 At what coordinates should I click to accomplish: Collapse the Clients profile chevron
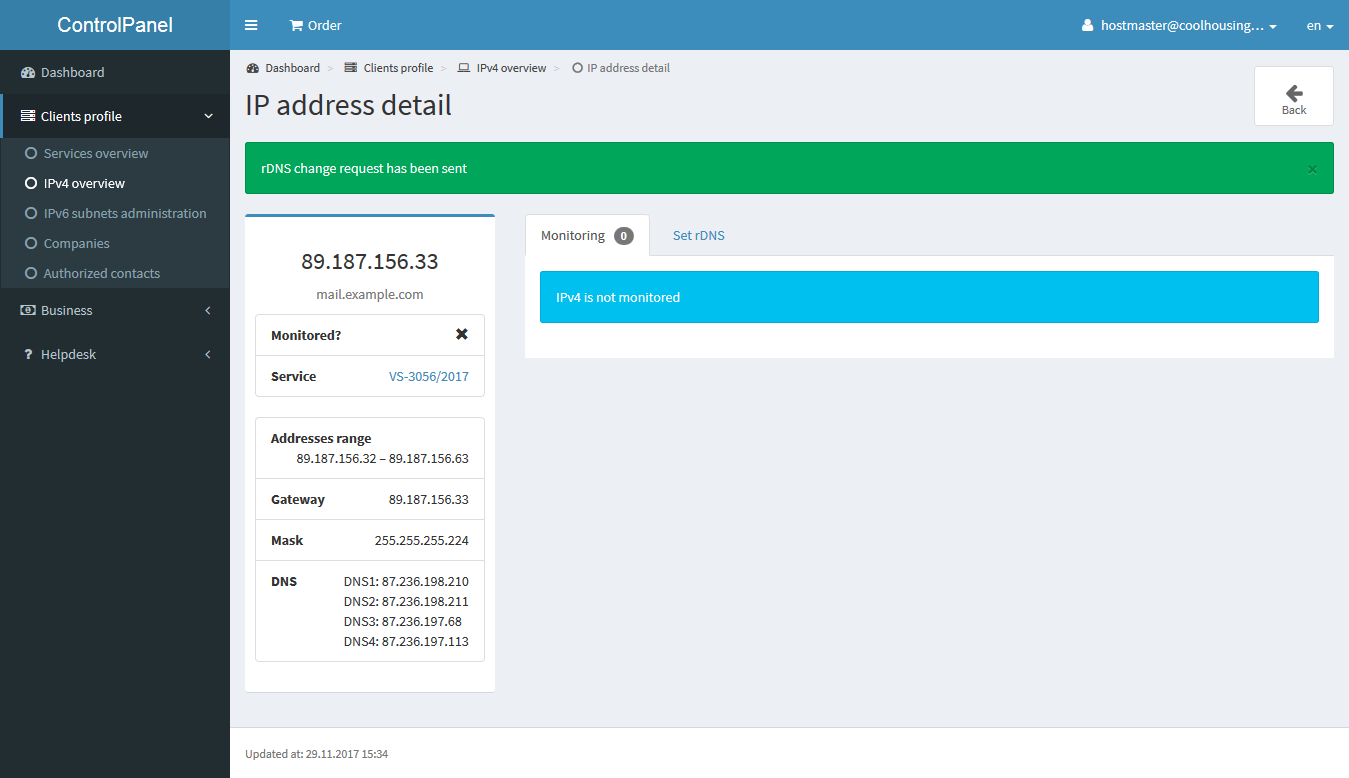(x=209, y=116)
